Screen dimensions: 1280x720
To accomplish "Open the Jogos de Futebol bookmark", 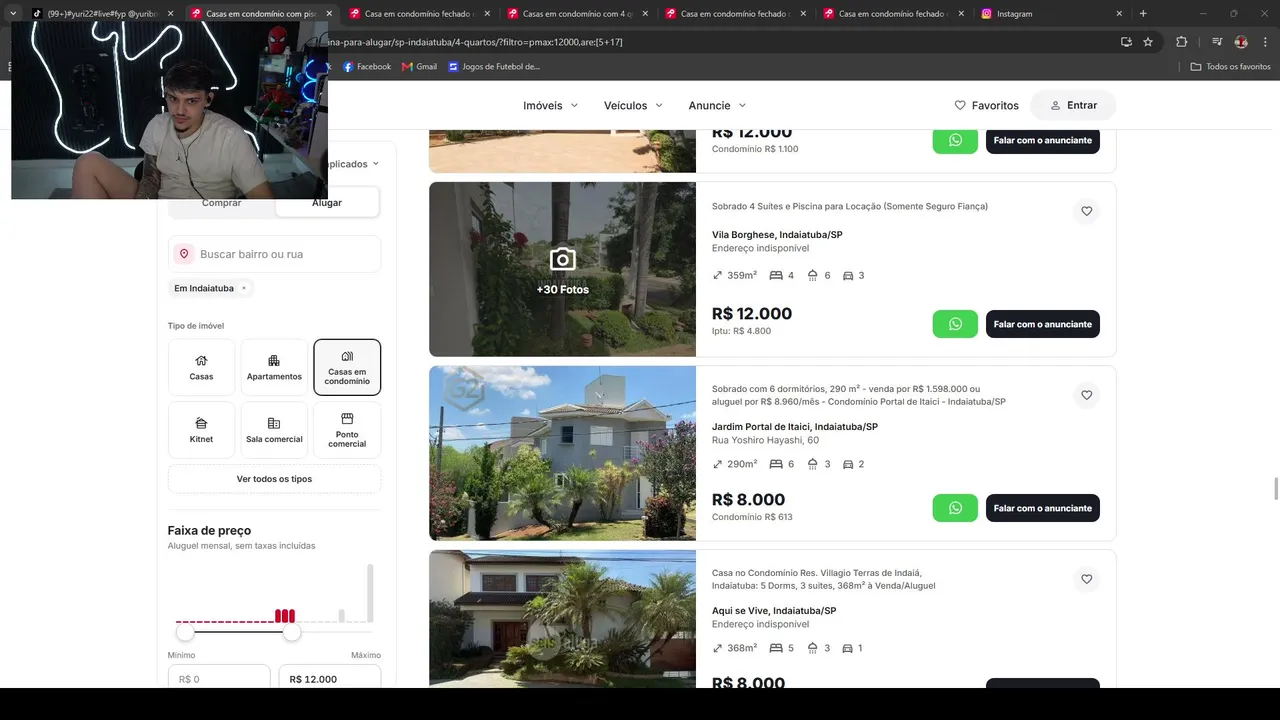I will point(494,67).
